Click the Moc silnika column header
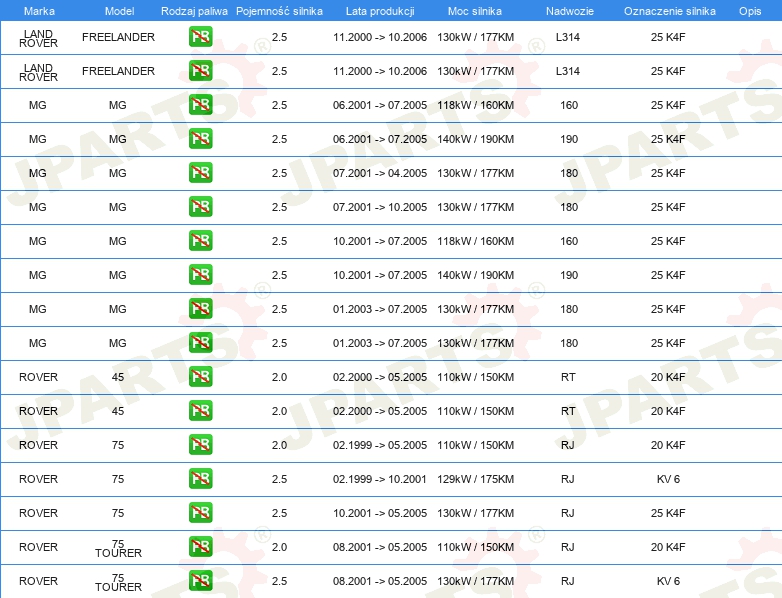Image resolution: width=782 pixels, height=598 pixels. tap(475, 11)
